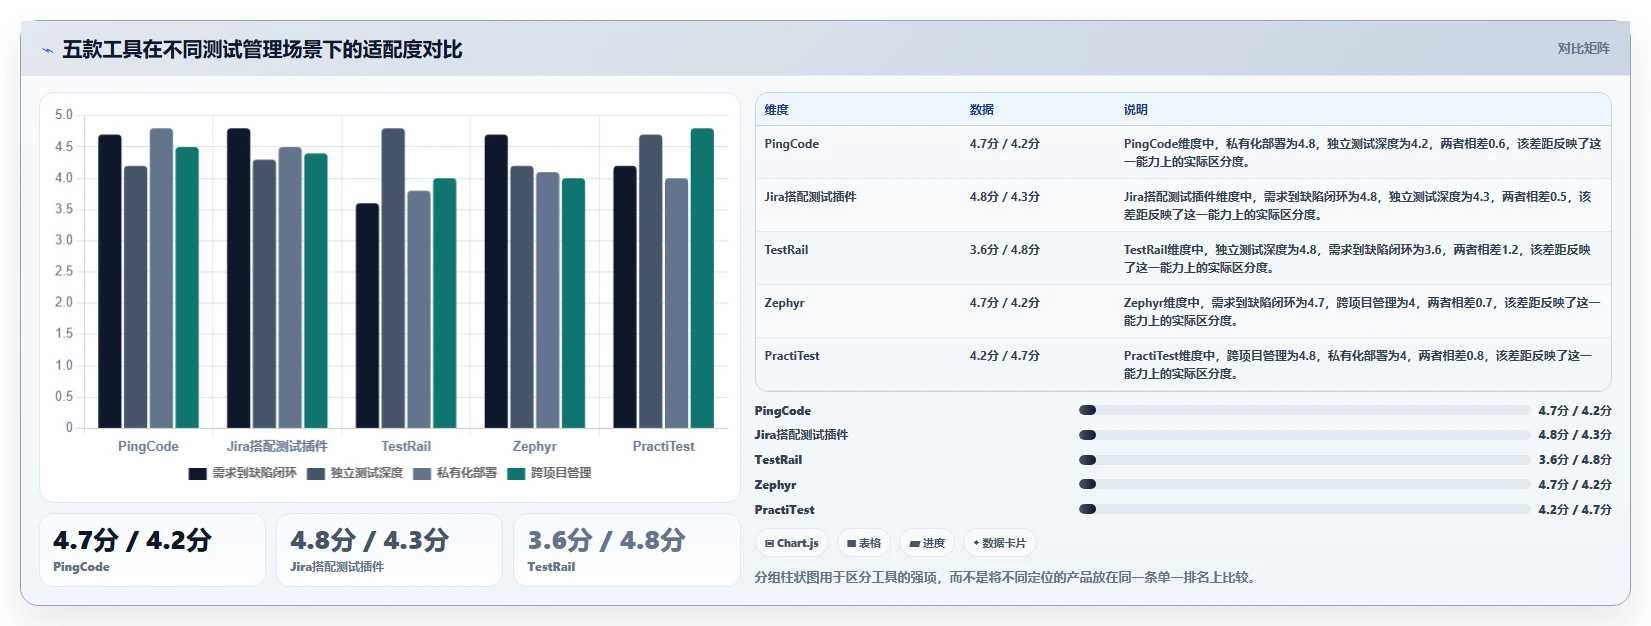Click the Zephyr x-axis label on the chart

point(535,446)
